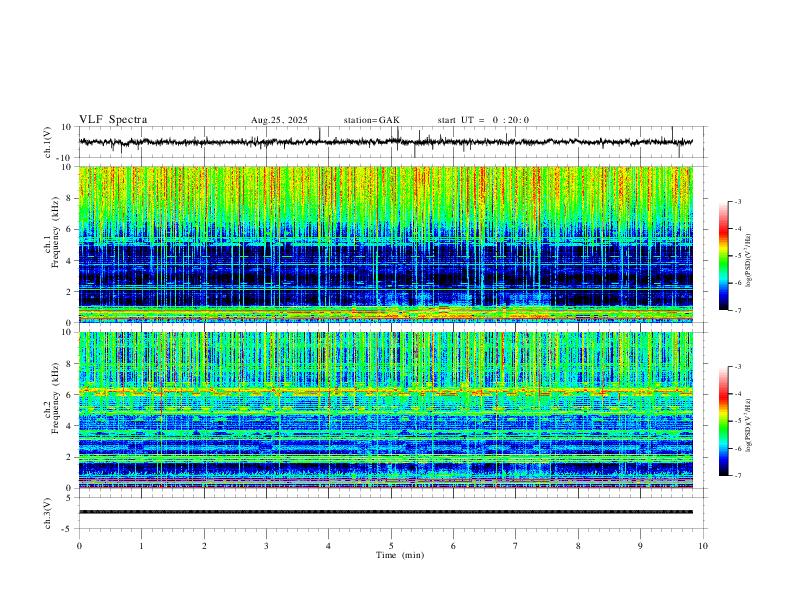Click time axis tick label '9'
The height and width of the screenshot is (612, 792).
pyautogui.click(x=640, y=546)
